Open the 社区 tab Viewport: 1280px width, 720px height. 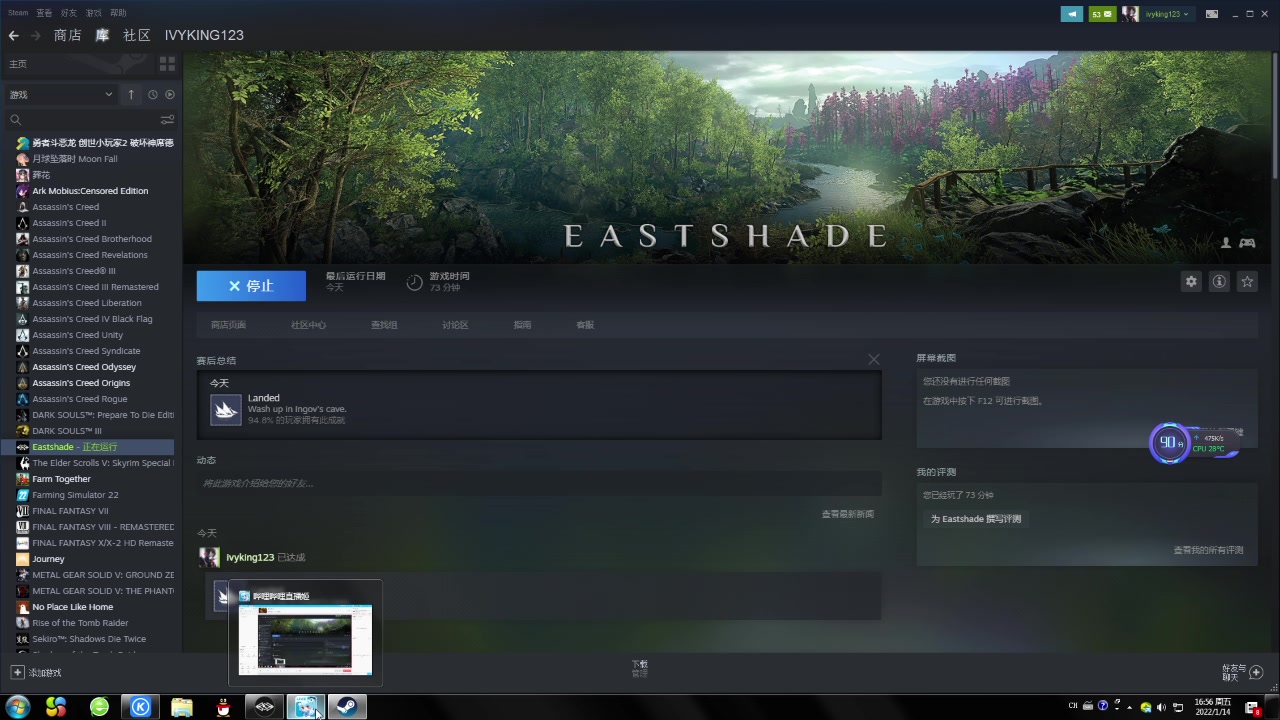pyautogui.click(x=136, y=35)
